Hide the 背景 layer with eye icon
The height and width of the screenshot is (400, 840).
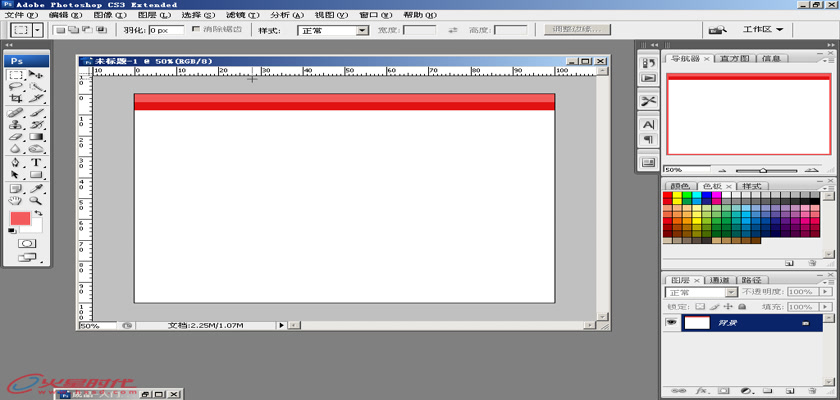tap(671, 323)
